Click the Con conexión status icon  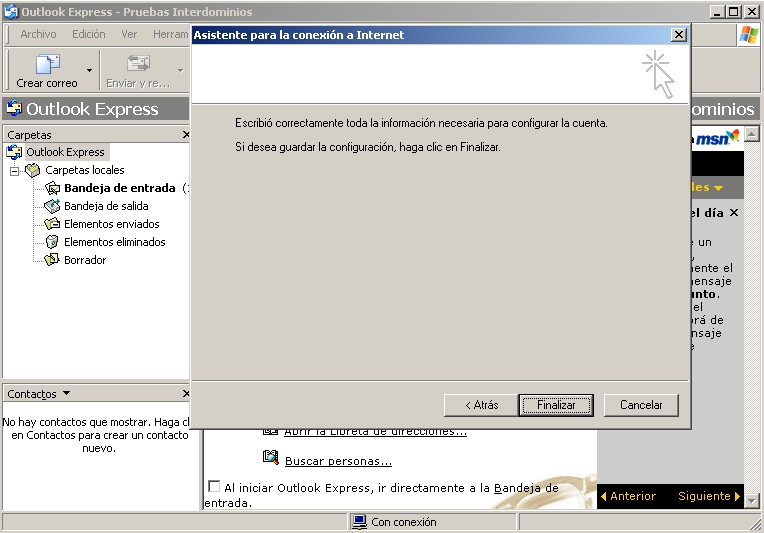click(359, 522)
